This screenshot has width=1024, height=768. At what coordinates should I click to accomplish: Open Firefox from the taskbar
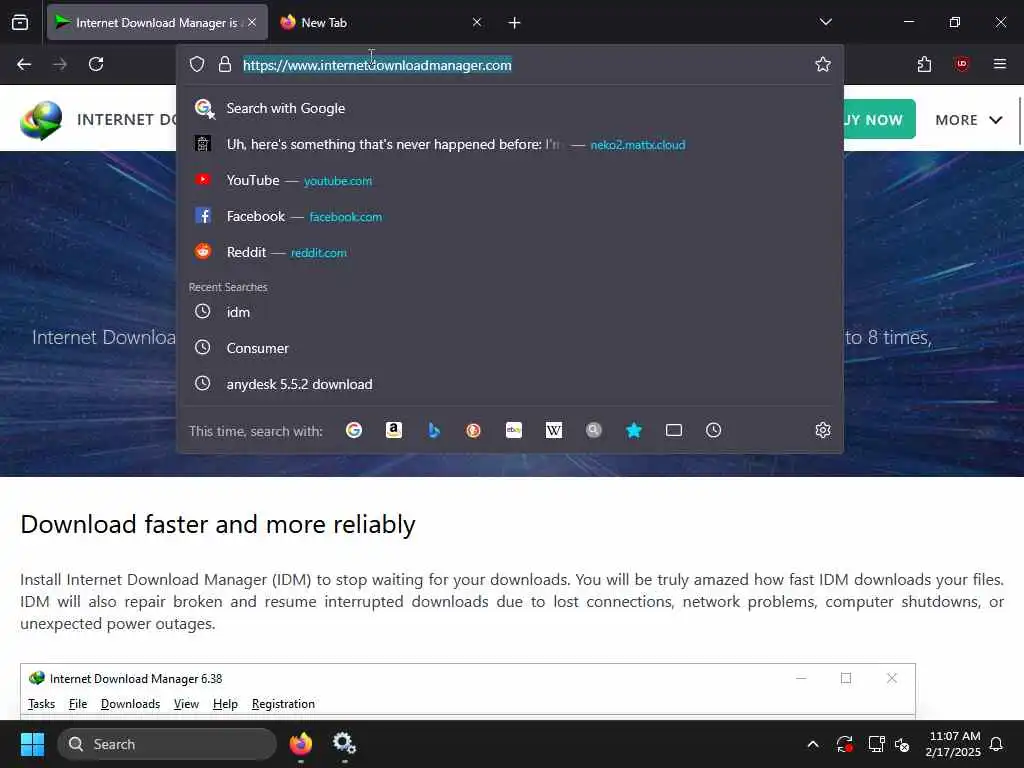pyautogui.click(x=300, y=744)
